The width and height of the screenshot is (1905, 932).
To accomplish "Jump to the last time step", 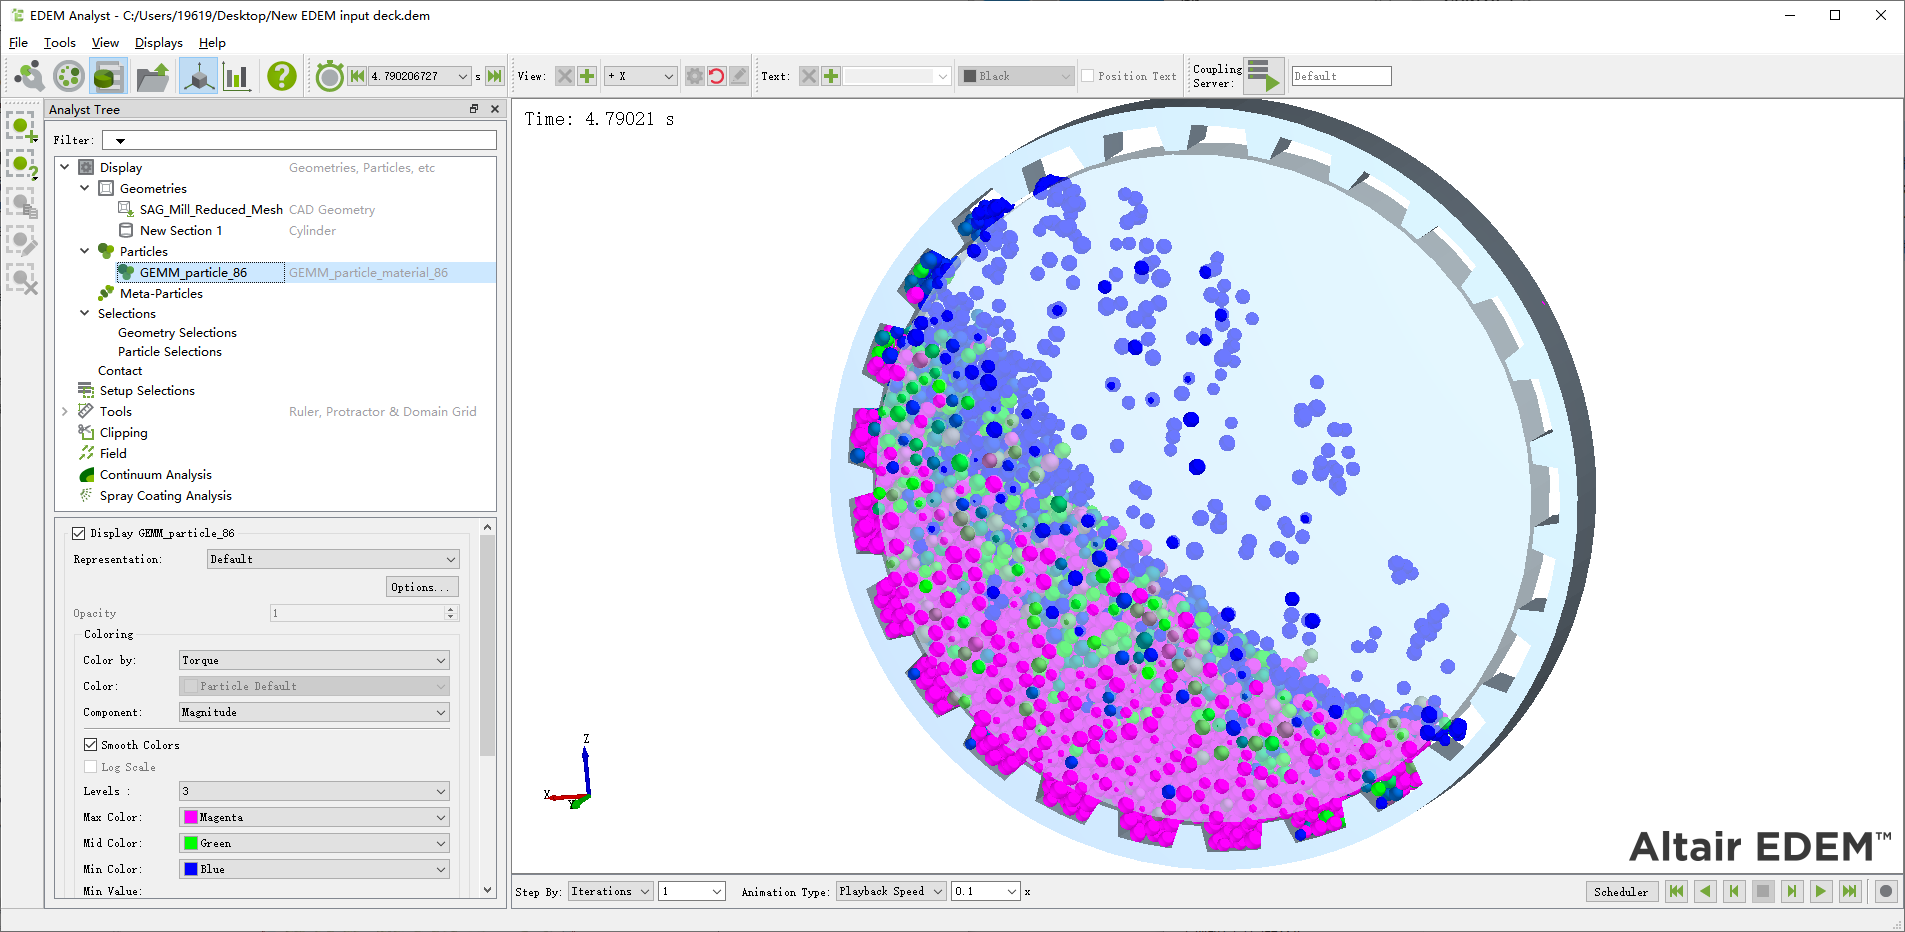I will pos(494,76).
